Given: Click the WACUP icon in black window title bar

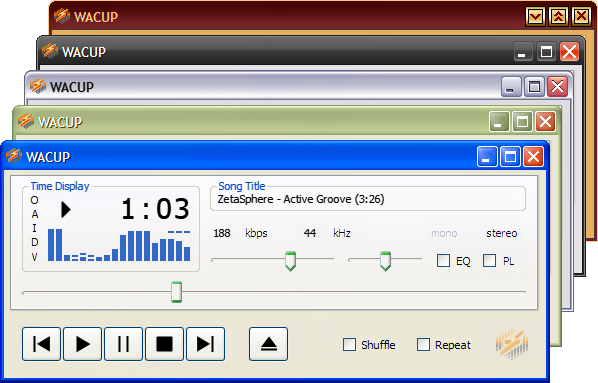Looking at the screenshot, I should pyautogui.click(x=50, y=51).
